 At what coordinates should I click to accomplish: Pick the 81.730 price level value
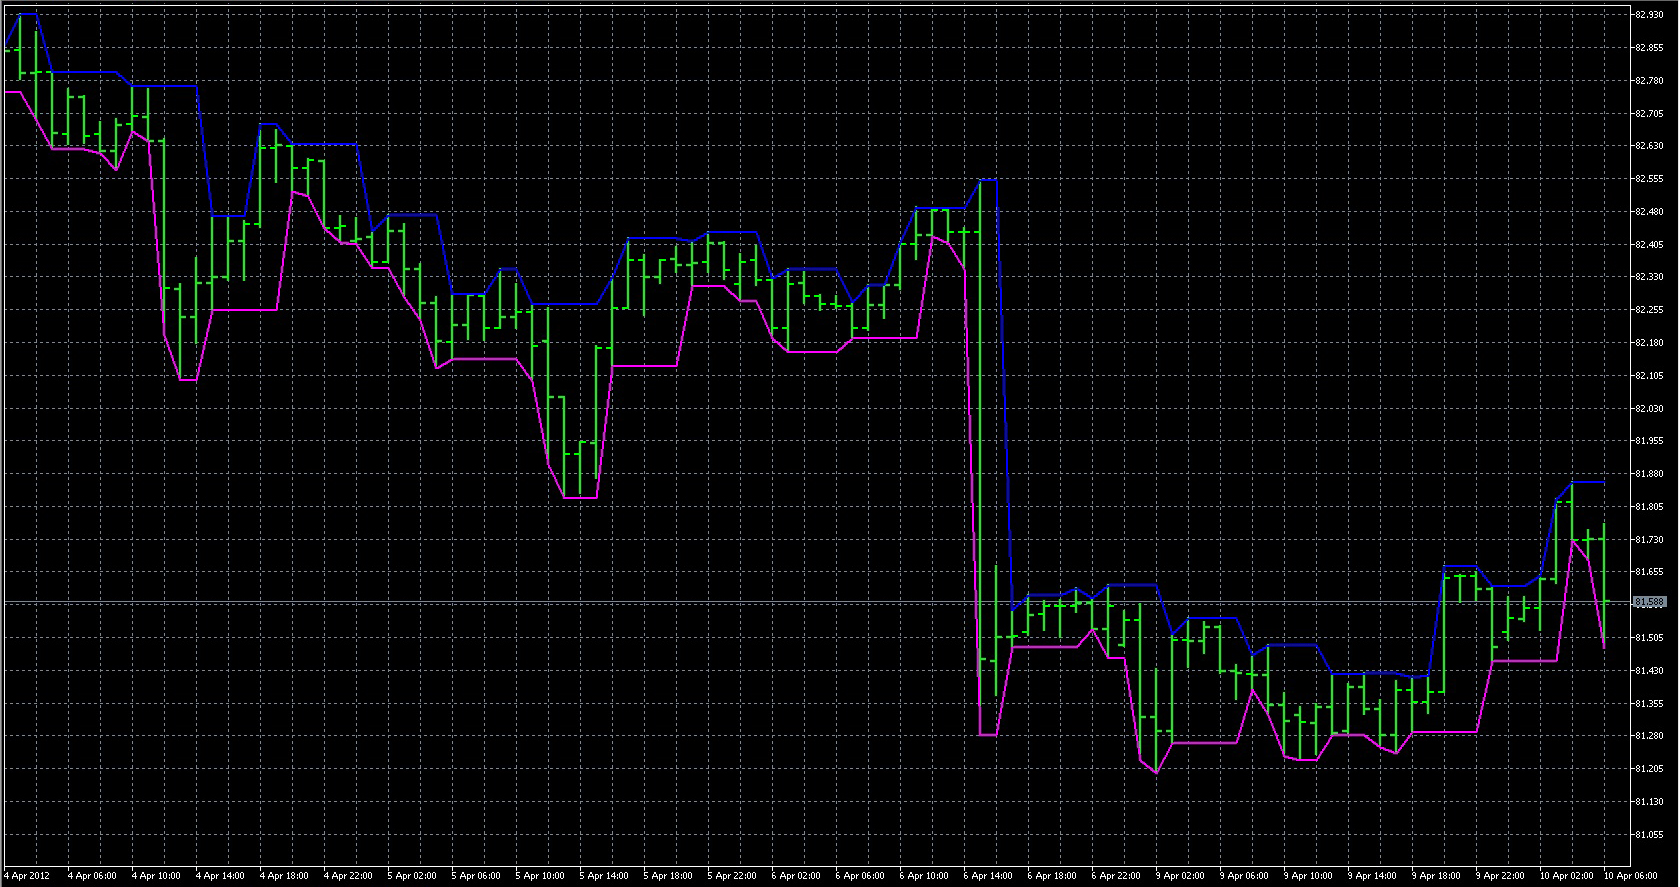point(1650,540)
